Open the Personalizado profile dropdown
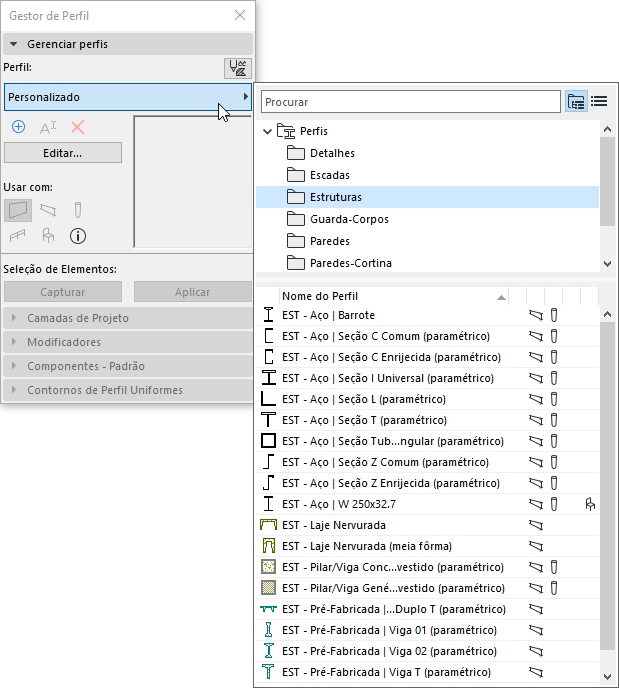This screenshot has width=619, height=688. pos(128,97)
